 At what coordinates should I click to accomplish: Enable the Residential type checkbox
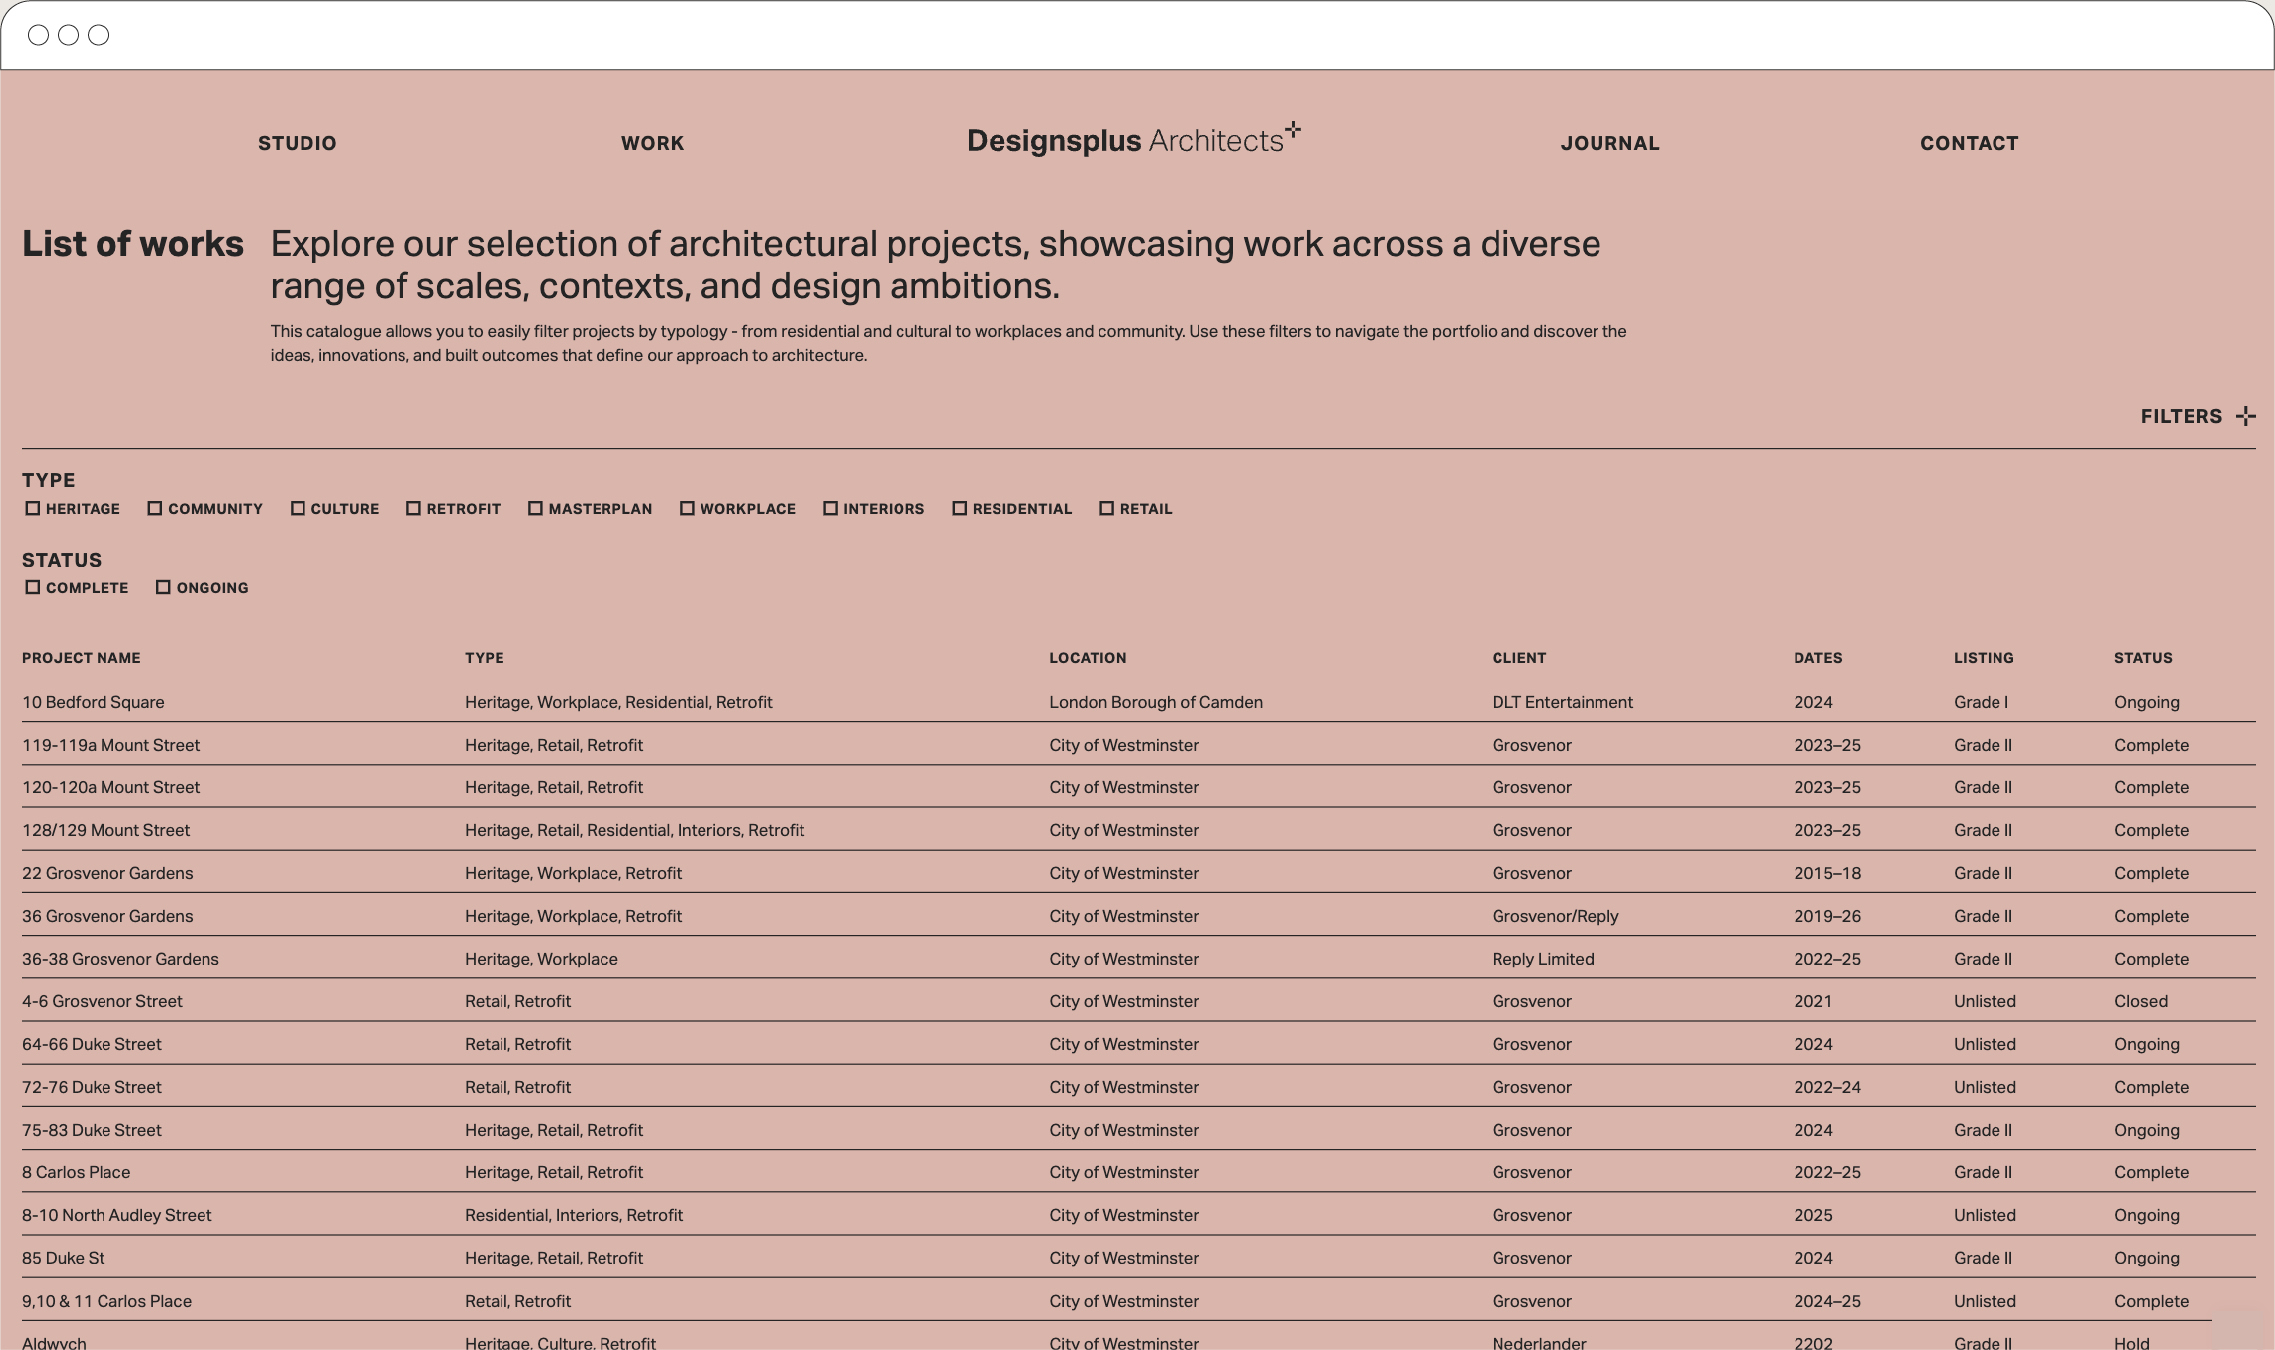point(960,508)
